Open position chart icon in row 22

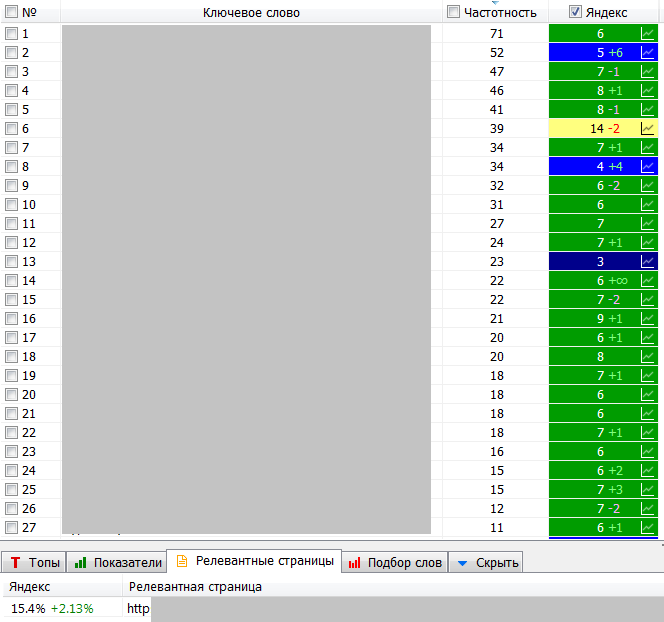647,432
